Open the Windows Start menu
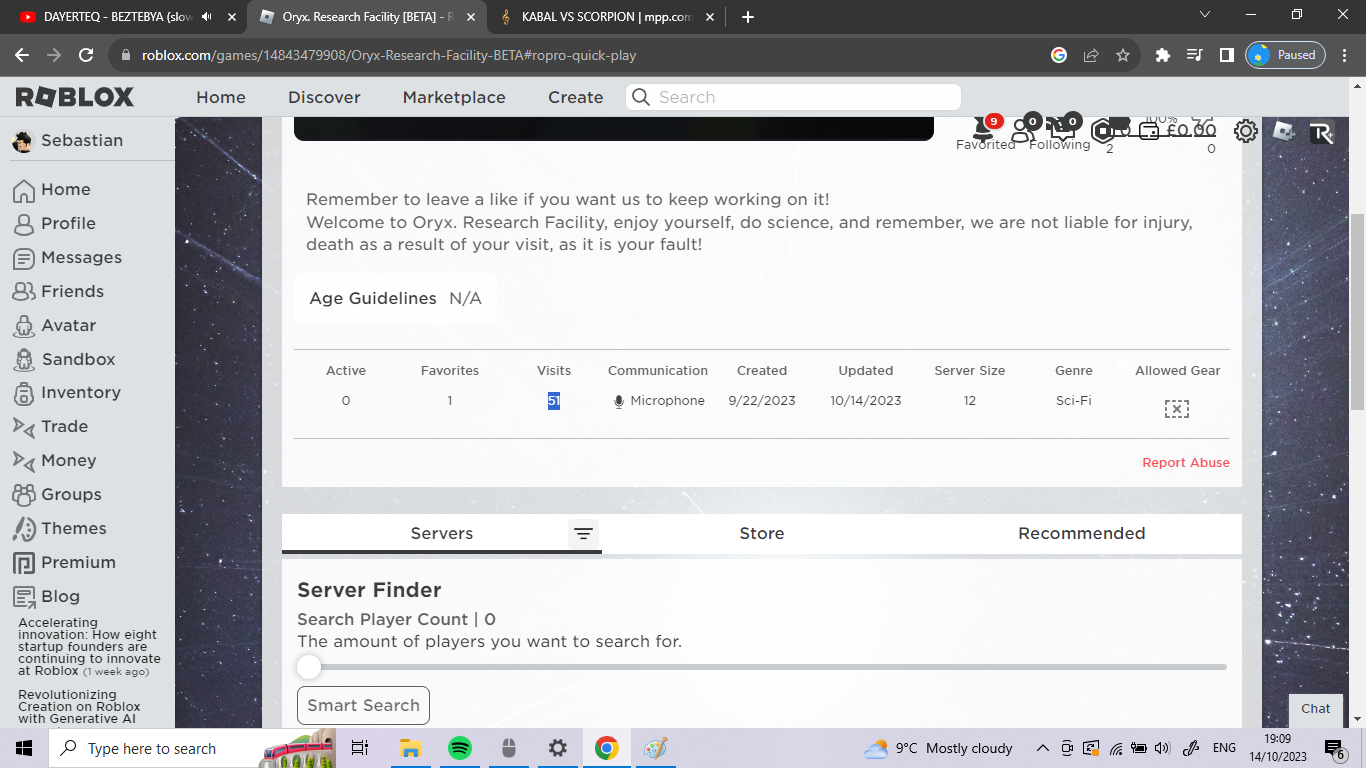 click(23, 748)
